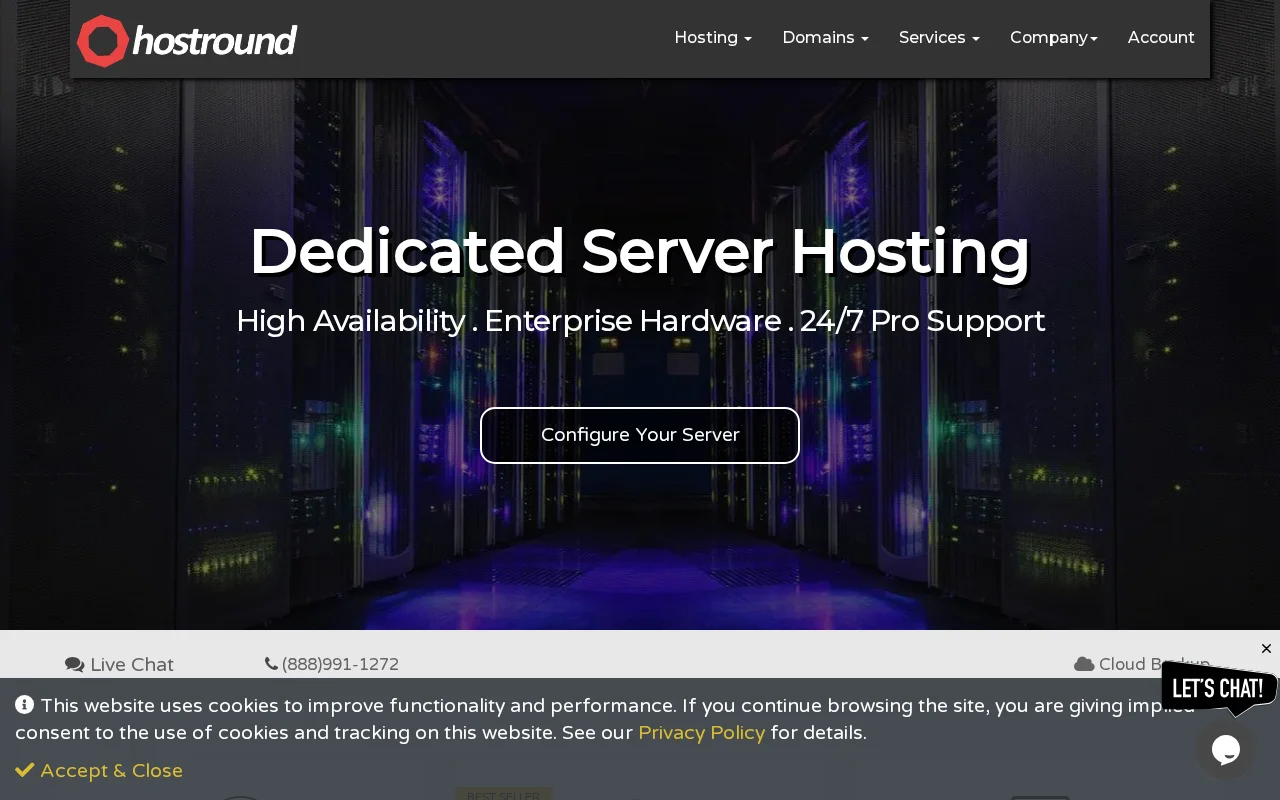This screenshot has height=800, width=1280.
Task: Click the hostround logo
Action: coord(187,41)
